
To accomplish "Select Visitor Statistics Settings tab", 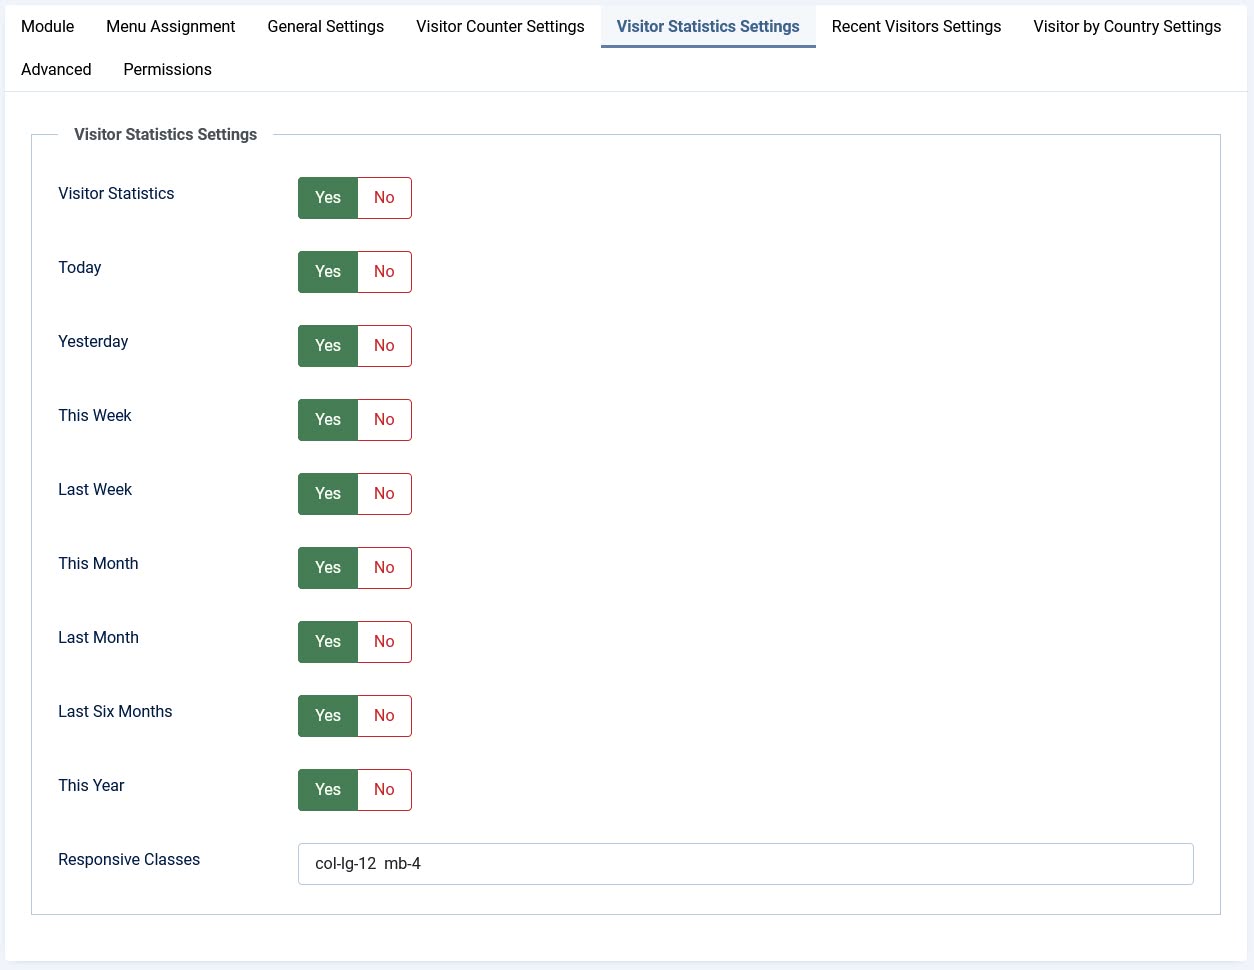I will (707, 26).
